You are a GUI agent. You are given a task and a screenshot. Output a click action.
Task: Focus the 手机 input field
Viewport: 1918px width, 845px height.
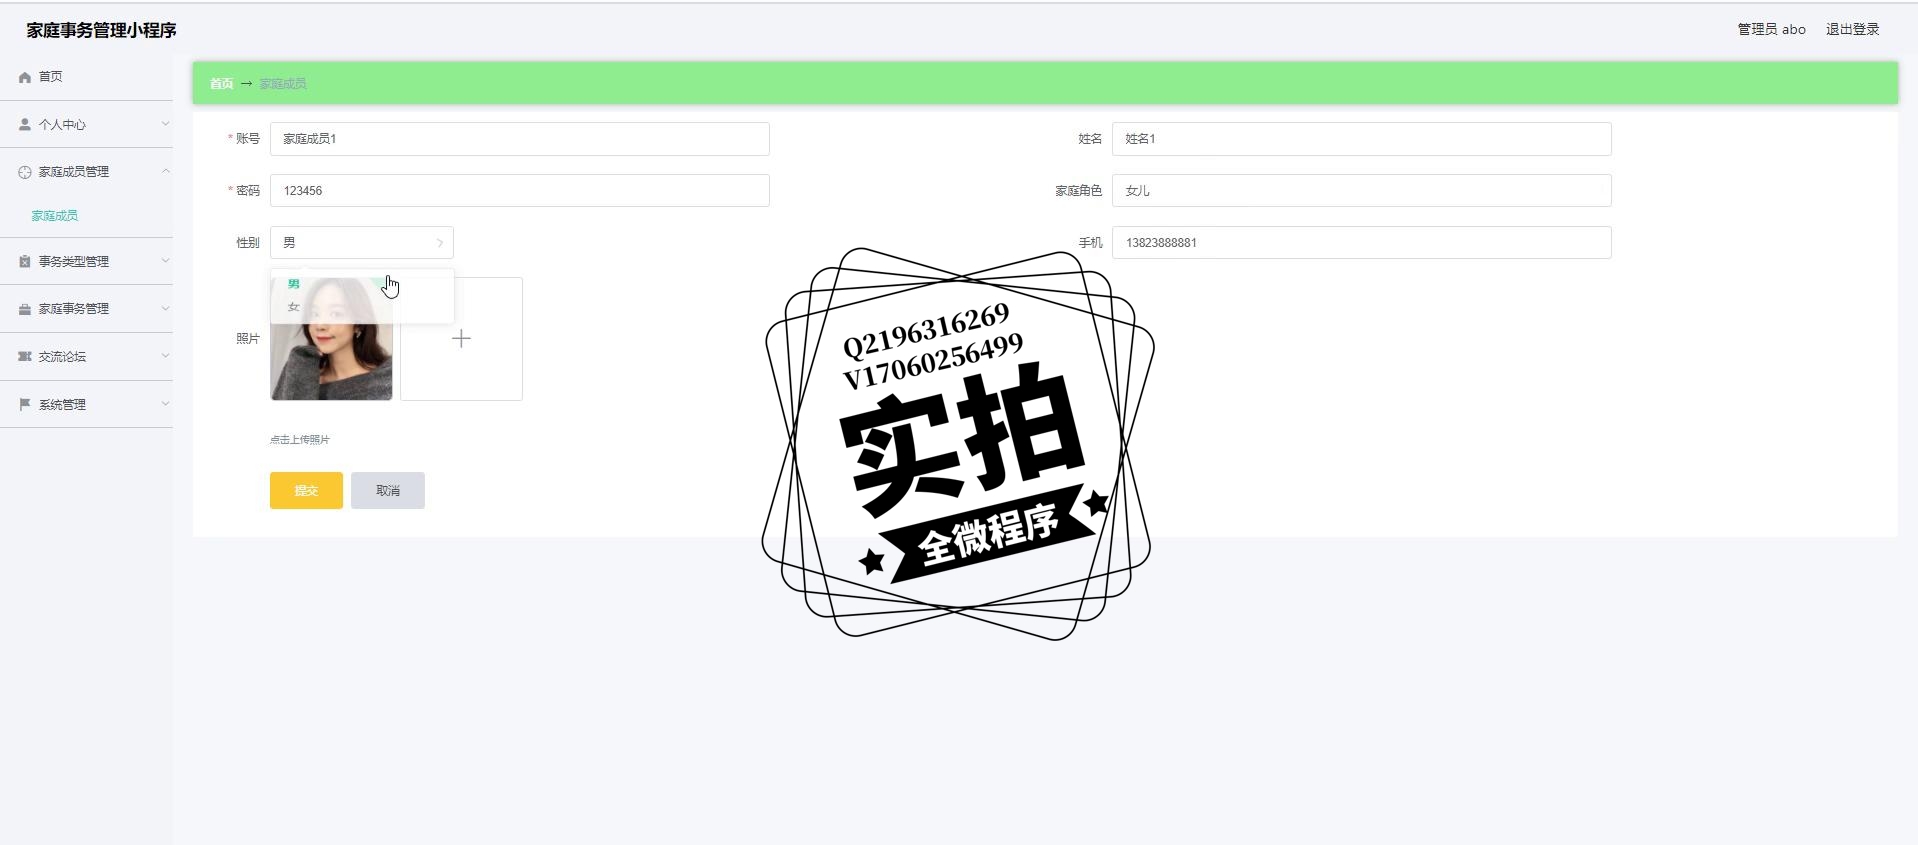(1362, 243)
